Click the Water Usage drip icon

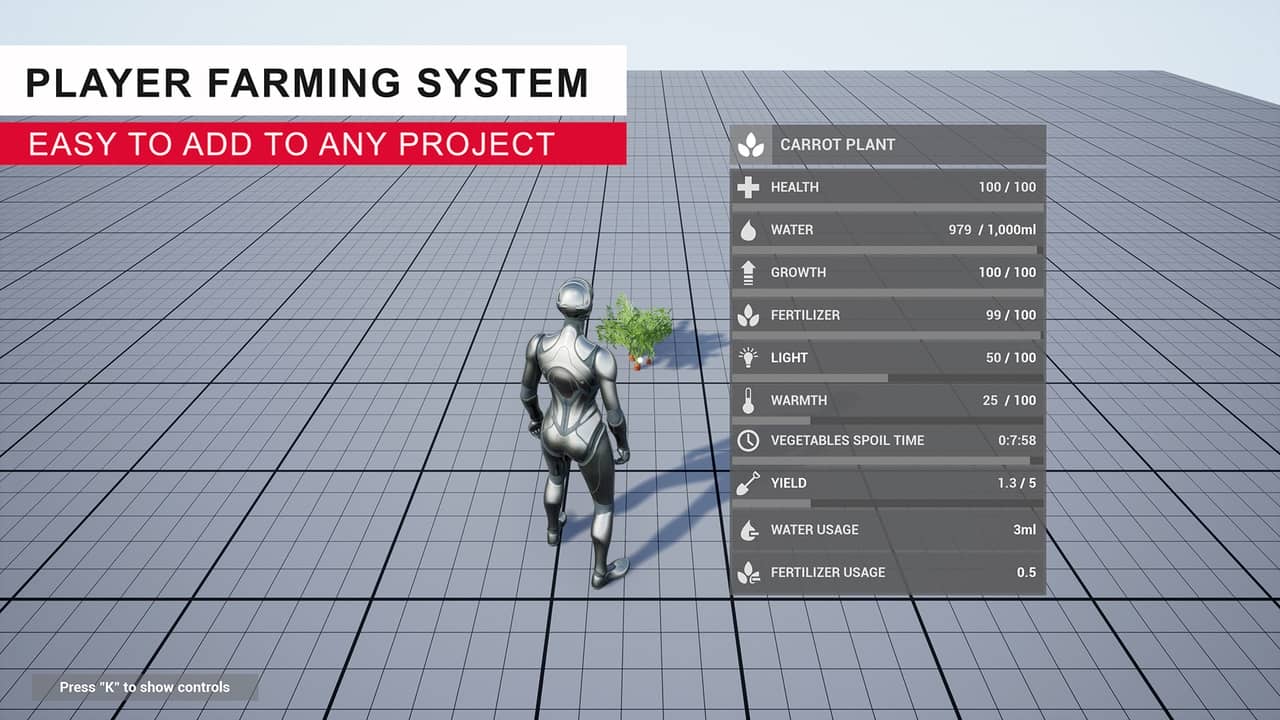coord(748,529)
